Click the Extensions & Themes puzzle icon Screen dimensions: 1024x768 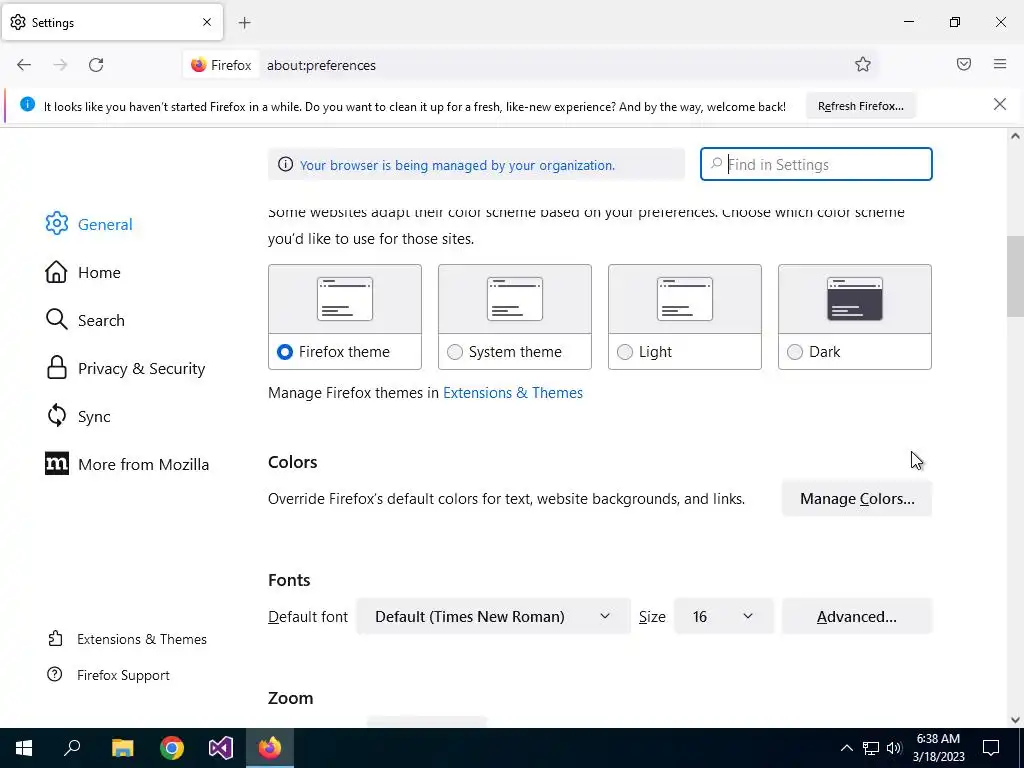coord(56,638)
